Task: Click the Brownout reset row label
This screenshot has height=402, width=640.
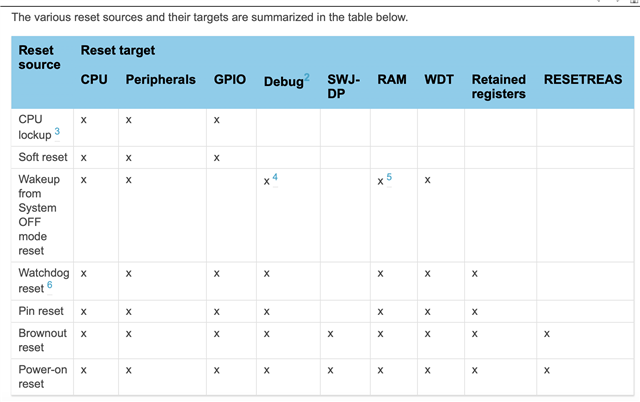Action: pos(42,340)
